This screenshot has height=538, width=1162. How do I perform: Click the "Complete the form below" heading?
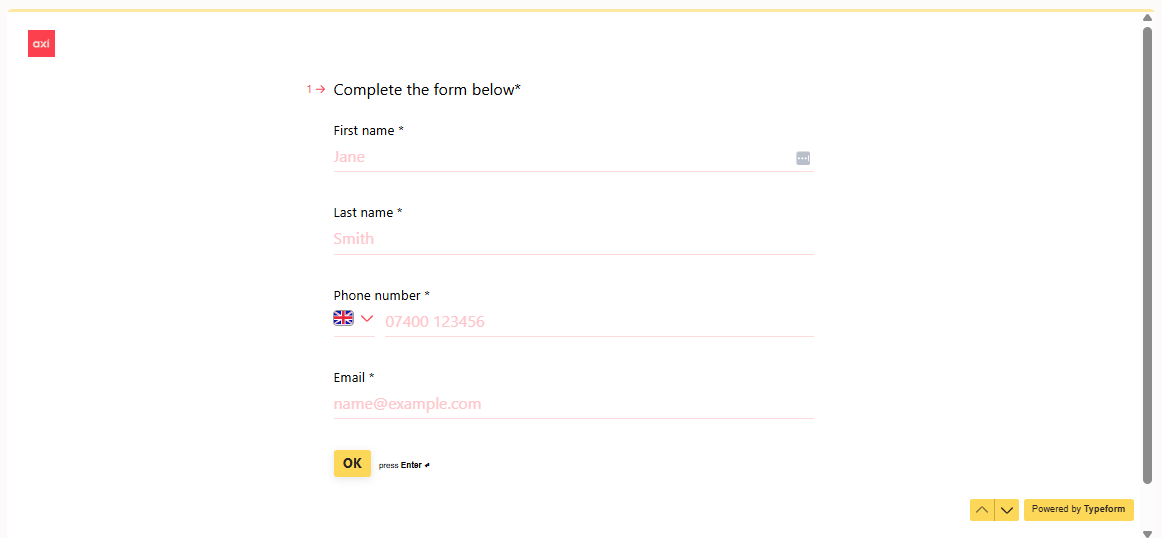click(427, 90)
